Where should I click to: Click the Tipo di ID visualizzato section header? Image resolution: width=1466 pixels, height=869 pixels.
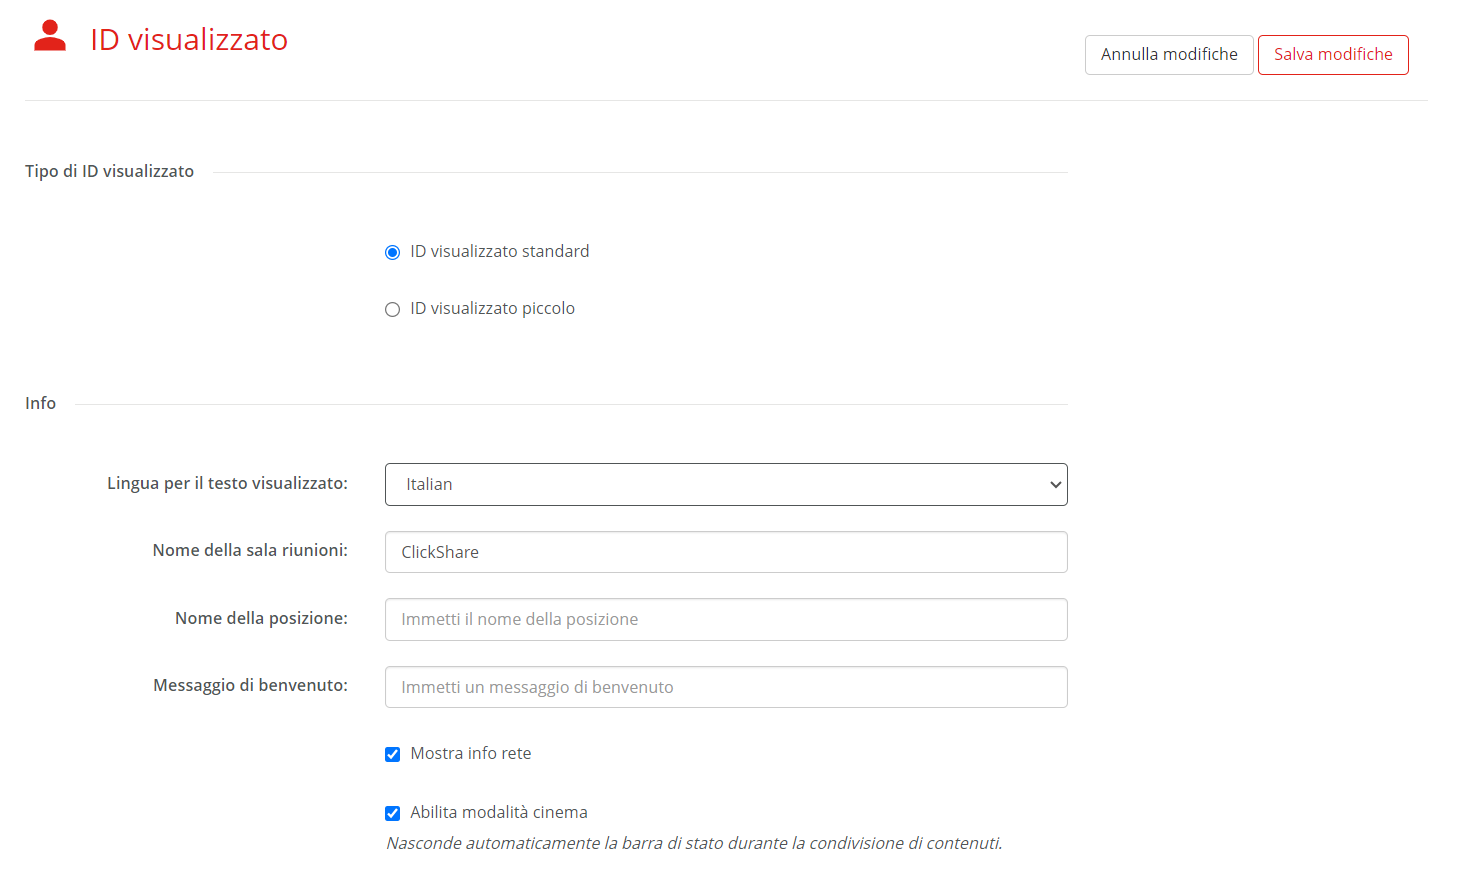click(109, 171)
